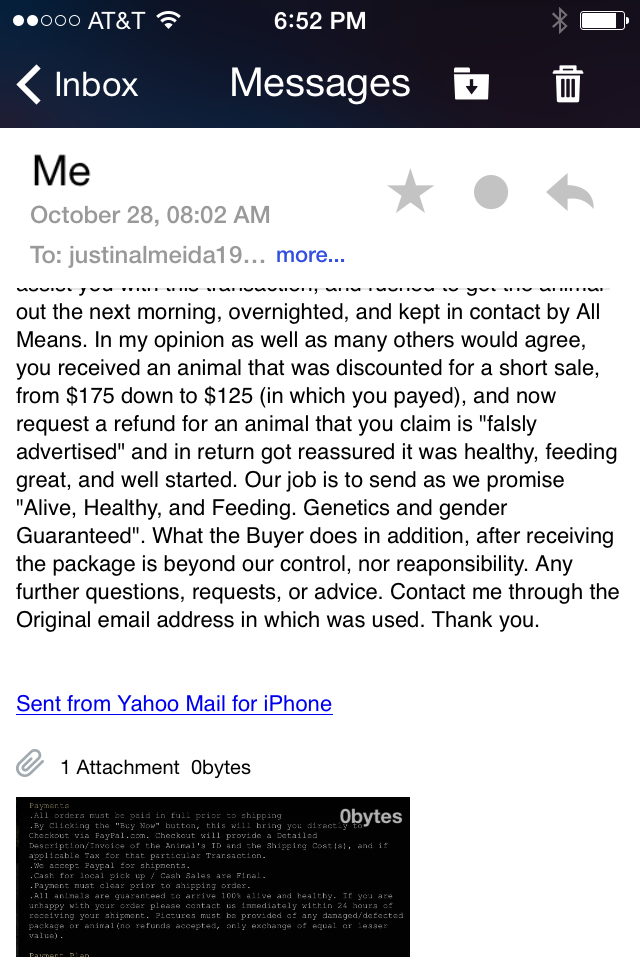Tap the Messages title header
Screen dimensions: 640x960
pos(320,83)
